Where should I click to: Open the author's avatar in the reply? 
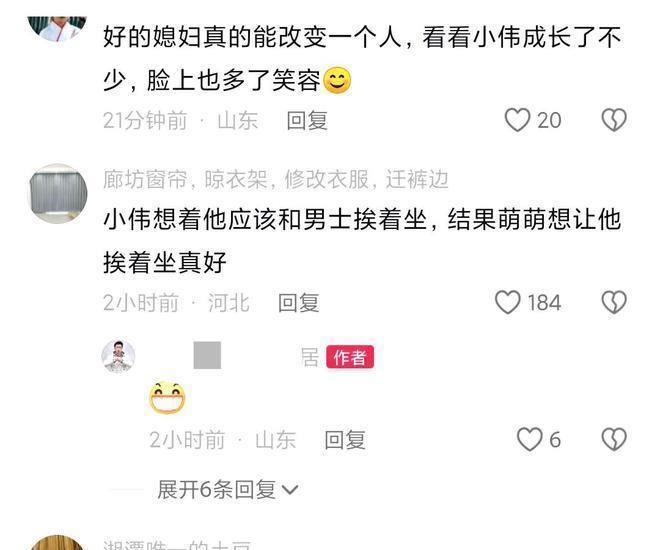tap(118, 356)
